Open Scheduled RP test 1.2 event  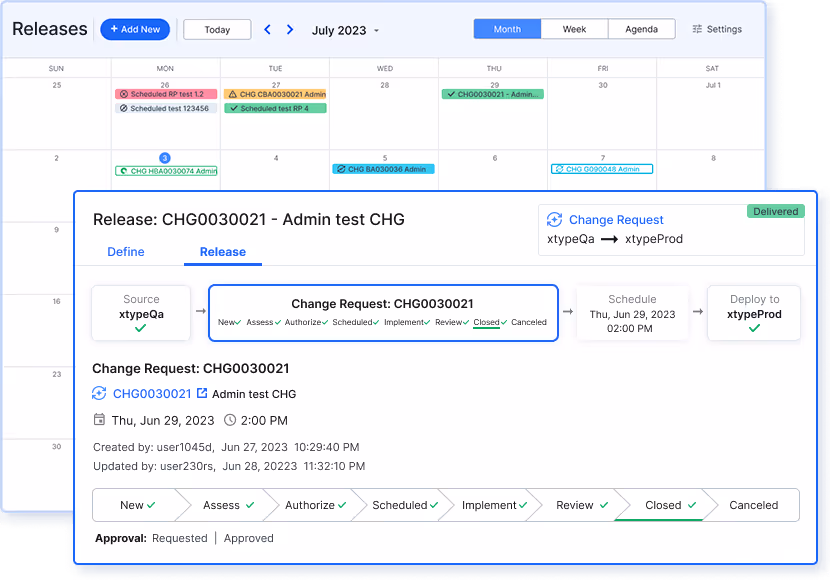166,94
